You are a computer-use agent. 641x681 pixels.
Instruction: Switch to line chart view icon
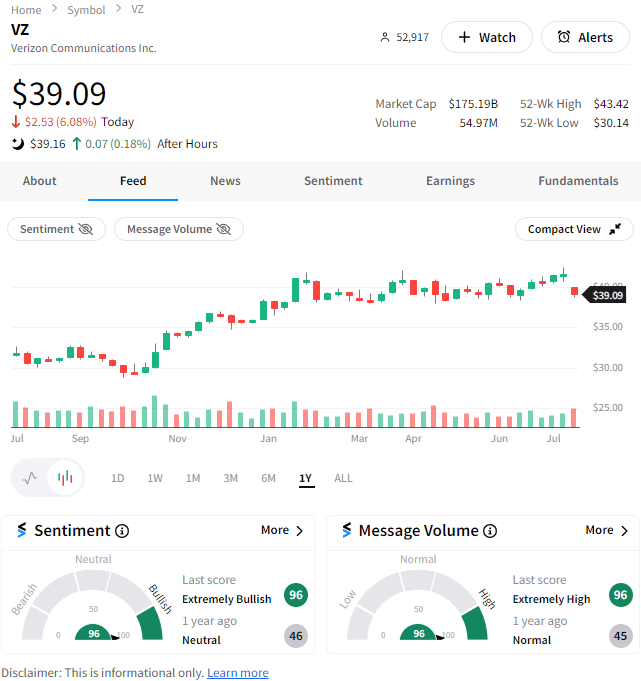[x=30, y=478]
